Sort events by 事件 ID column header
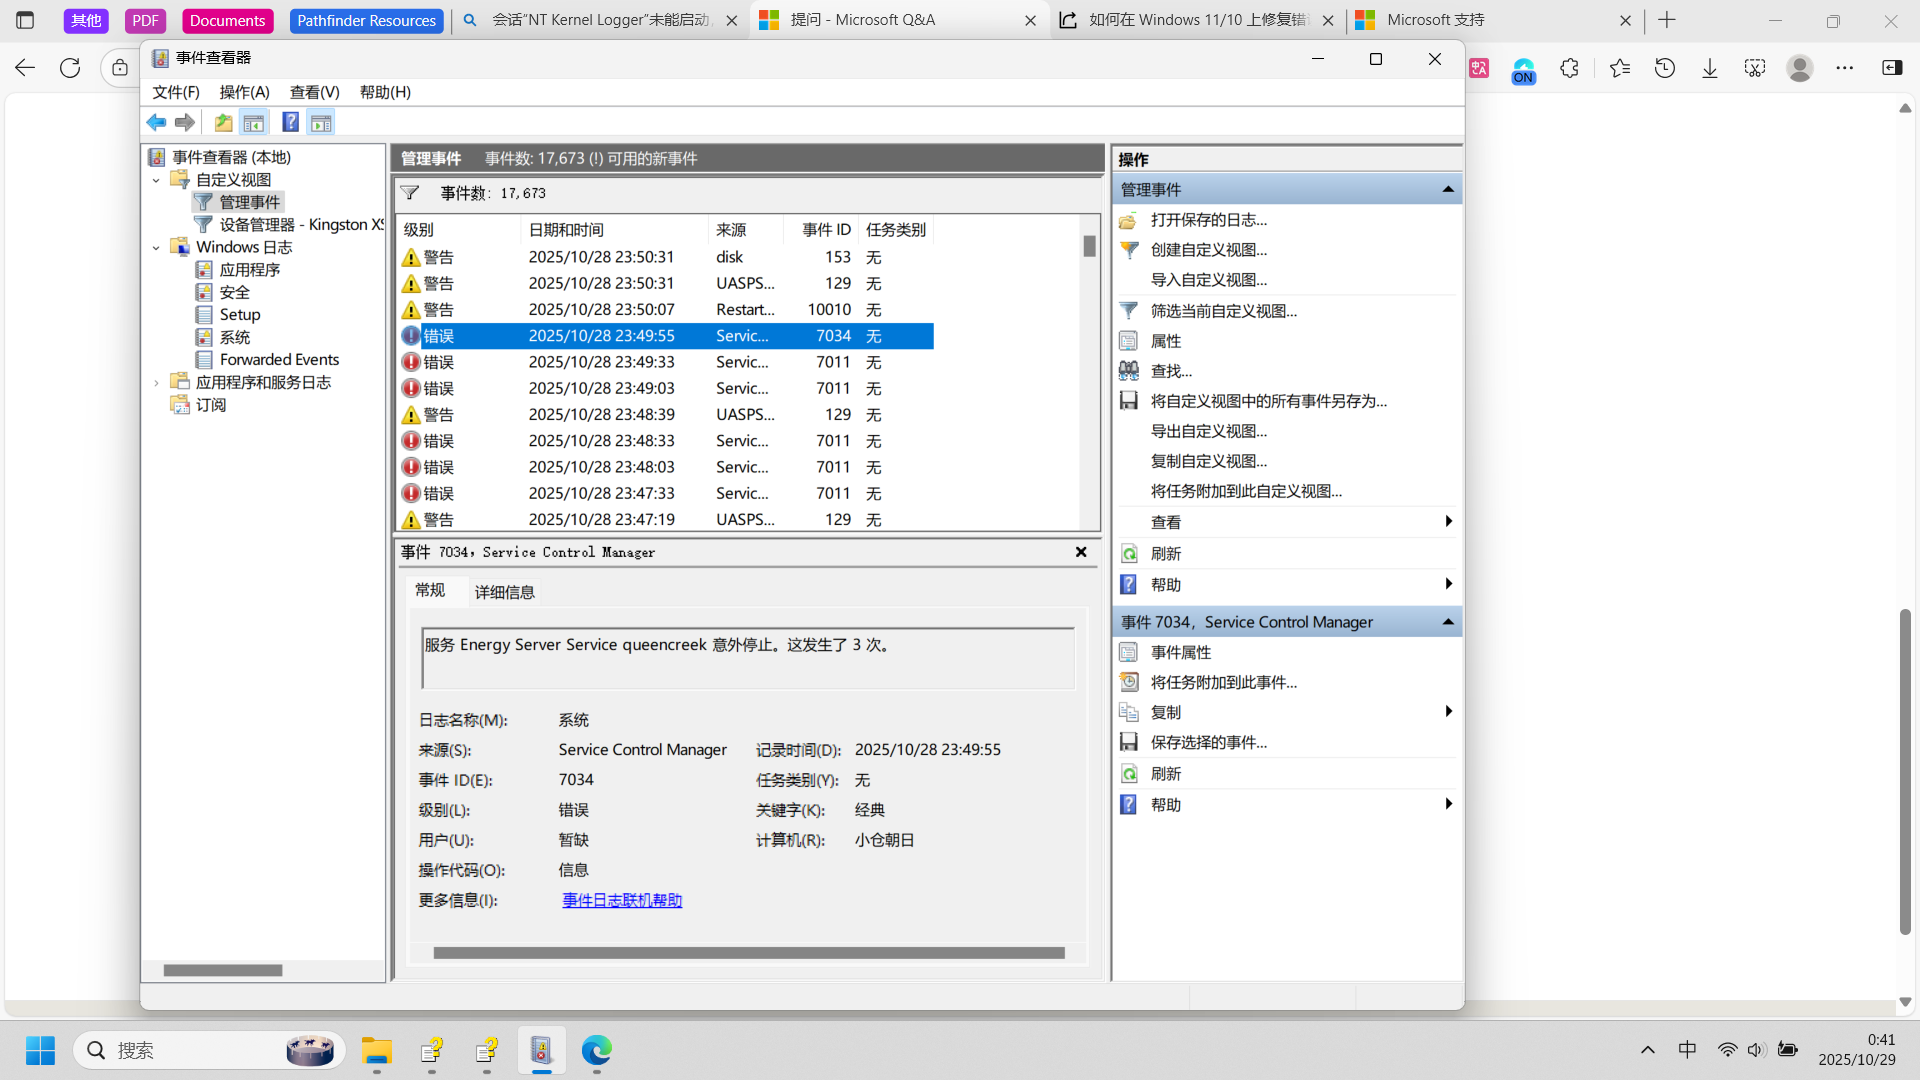1920x1080 pixels. pos(820,230)
